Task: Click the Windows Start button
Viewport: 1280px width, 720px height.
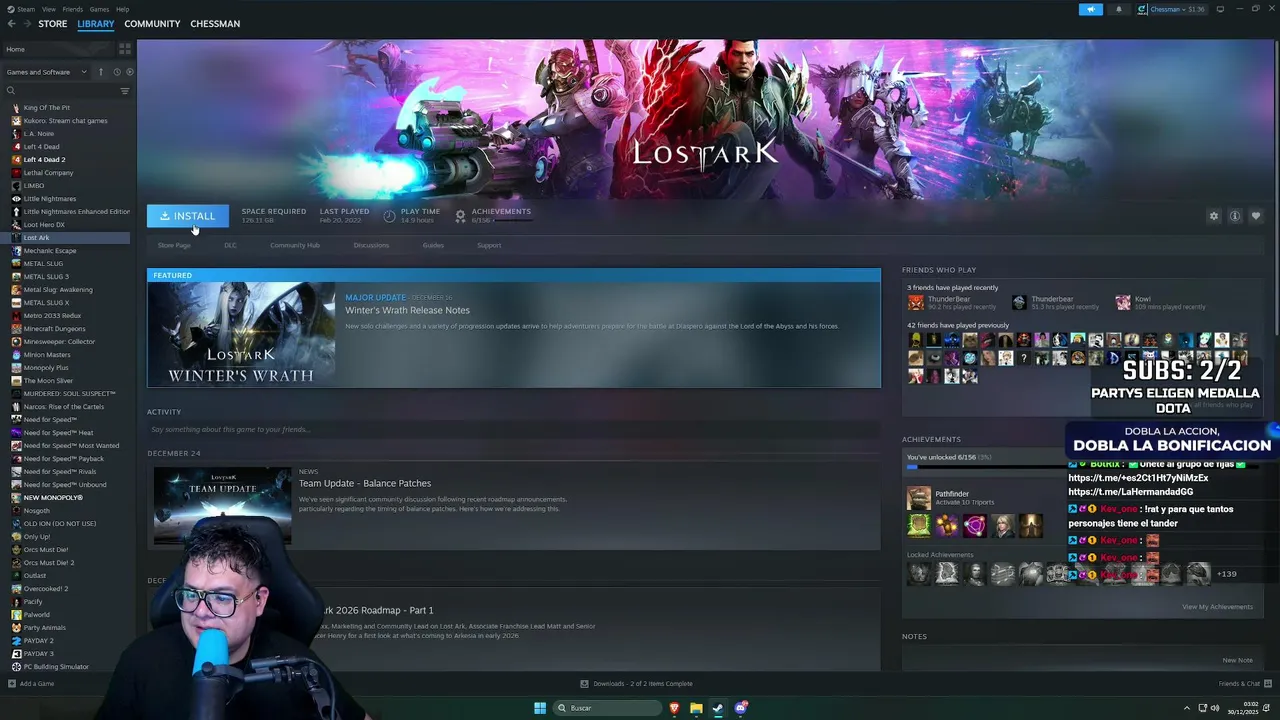Action: 540,708
